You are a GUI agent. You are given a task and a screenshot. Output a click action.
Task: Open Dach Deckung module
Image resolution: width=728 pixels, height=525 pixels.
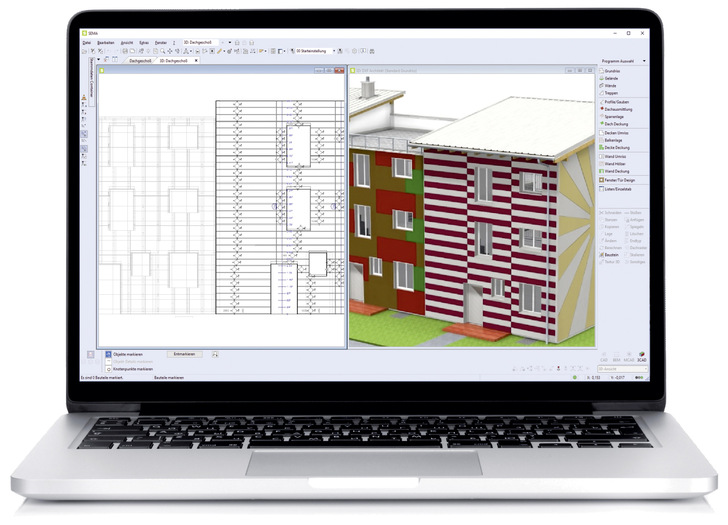tap(615, 124)
